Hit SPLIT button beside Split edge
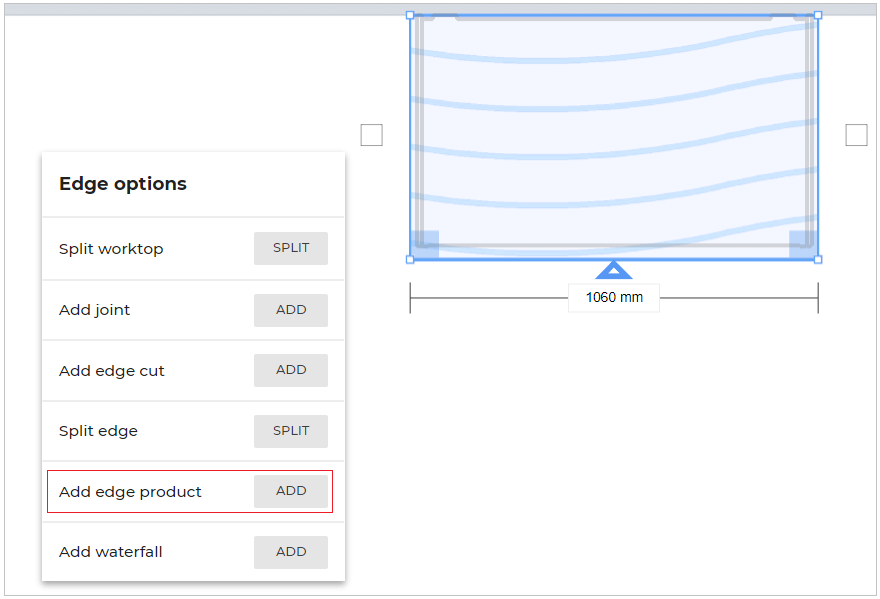Viewport: 880px width, 599px height. click(x=291, y=431)
